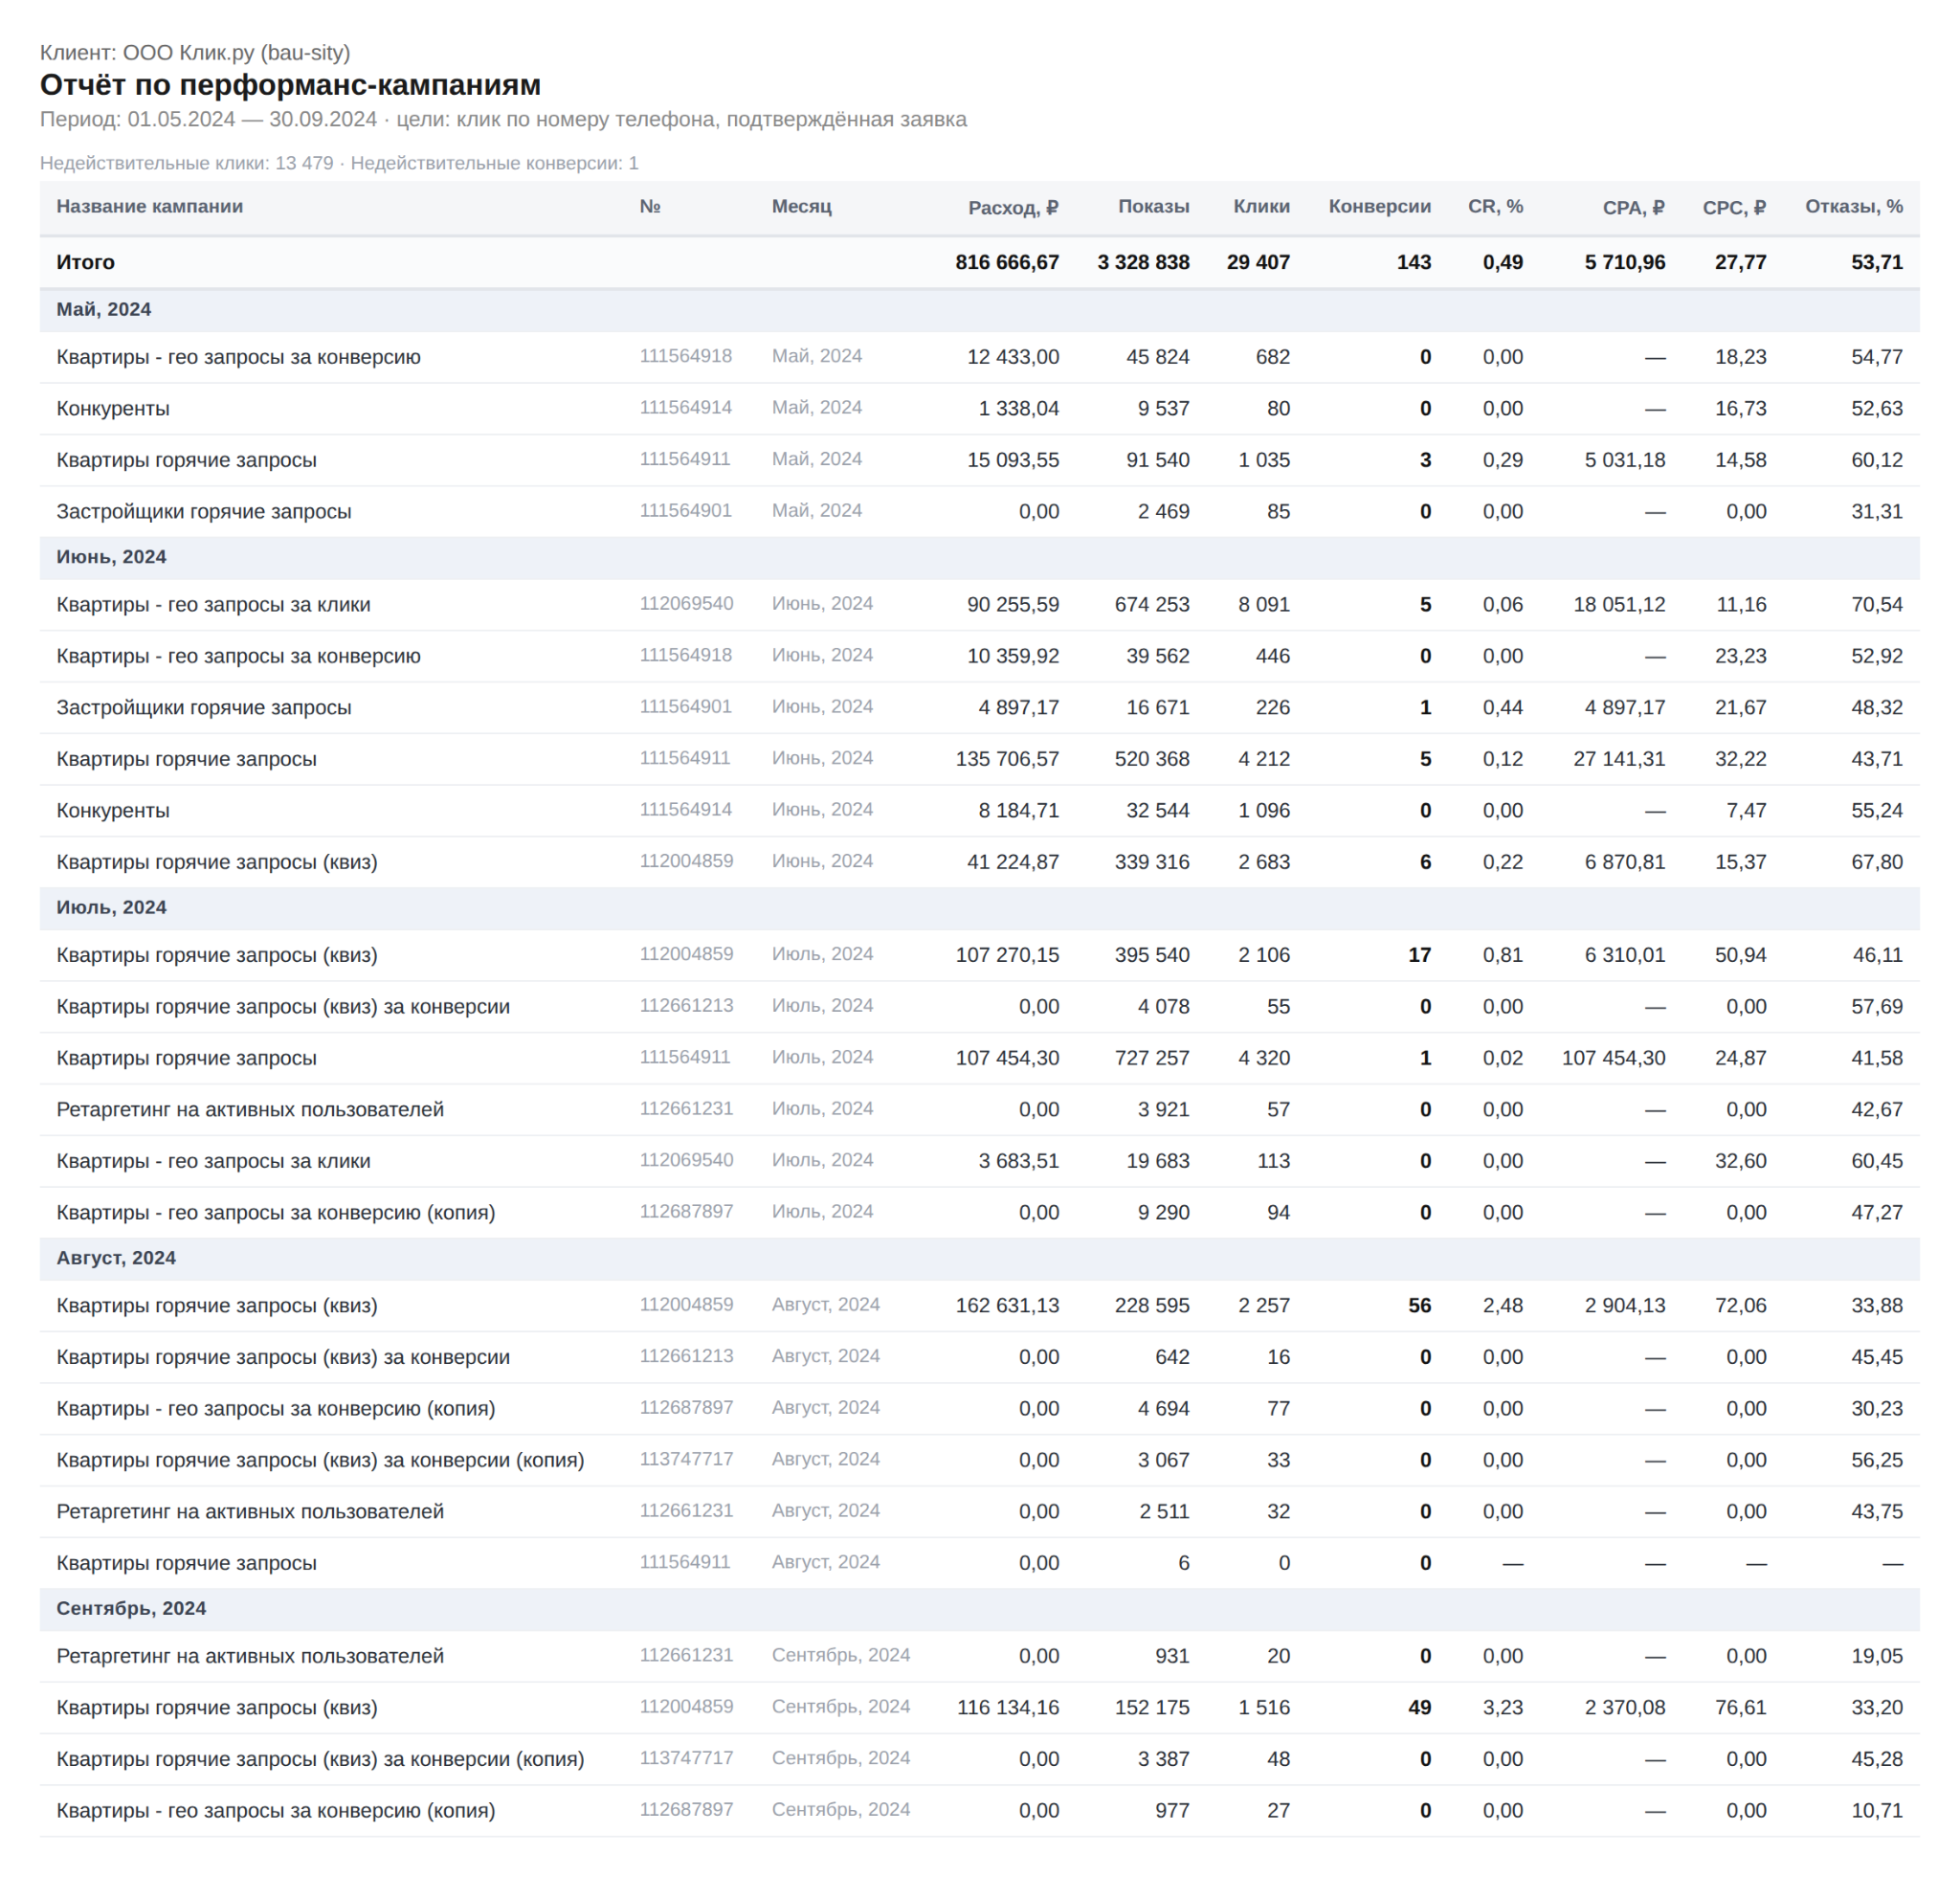
Task: Click the total conversions value 143
Action: [x=1413, y=262]
